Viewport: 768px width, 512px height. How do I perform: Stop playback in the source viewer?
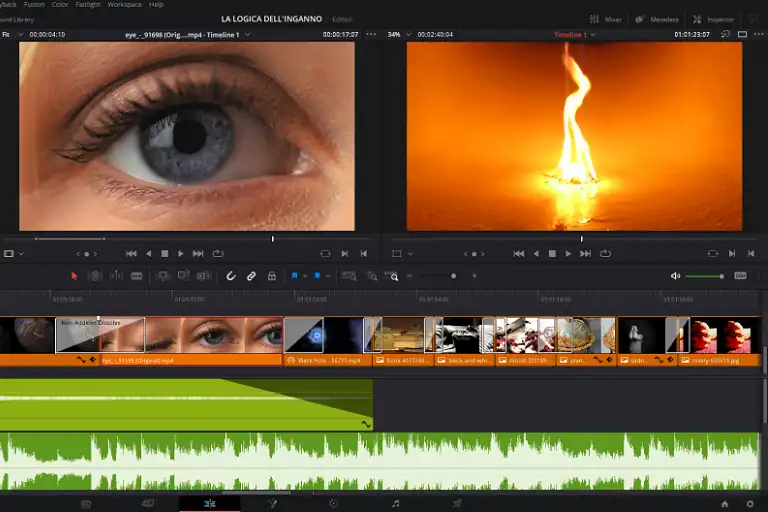[165, 254]
